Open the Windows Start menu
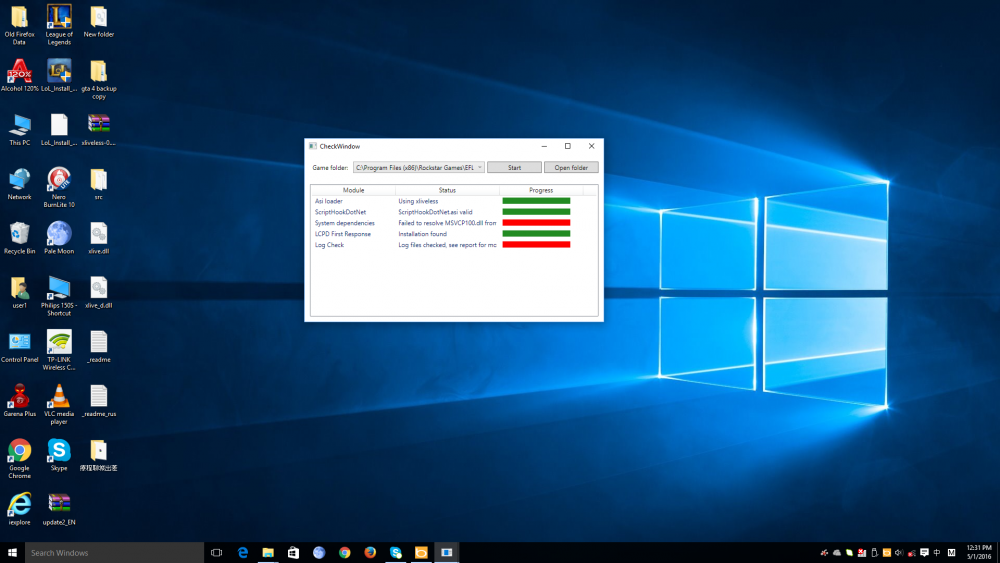 (x=12, y=552)
